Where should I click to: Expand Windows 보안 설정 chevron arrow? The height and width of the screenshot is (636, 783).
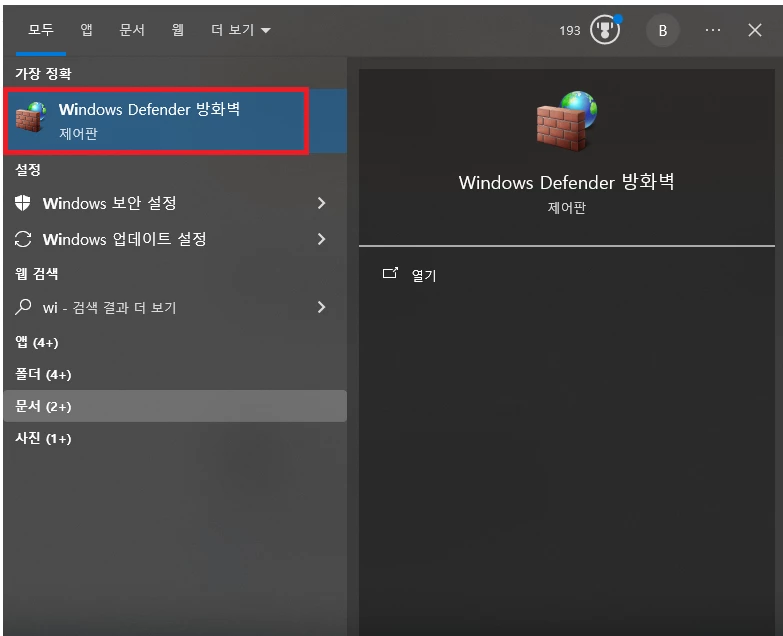tap(322, 203)
